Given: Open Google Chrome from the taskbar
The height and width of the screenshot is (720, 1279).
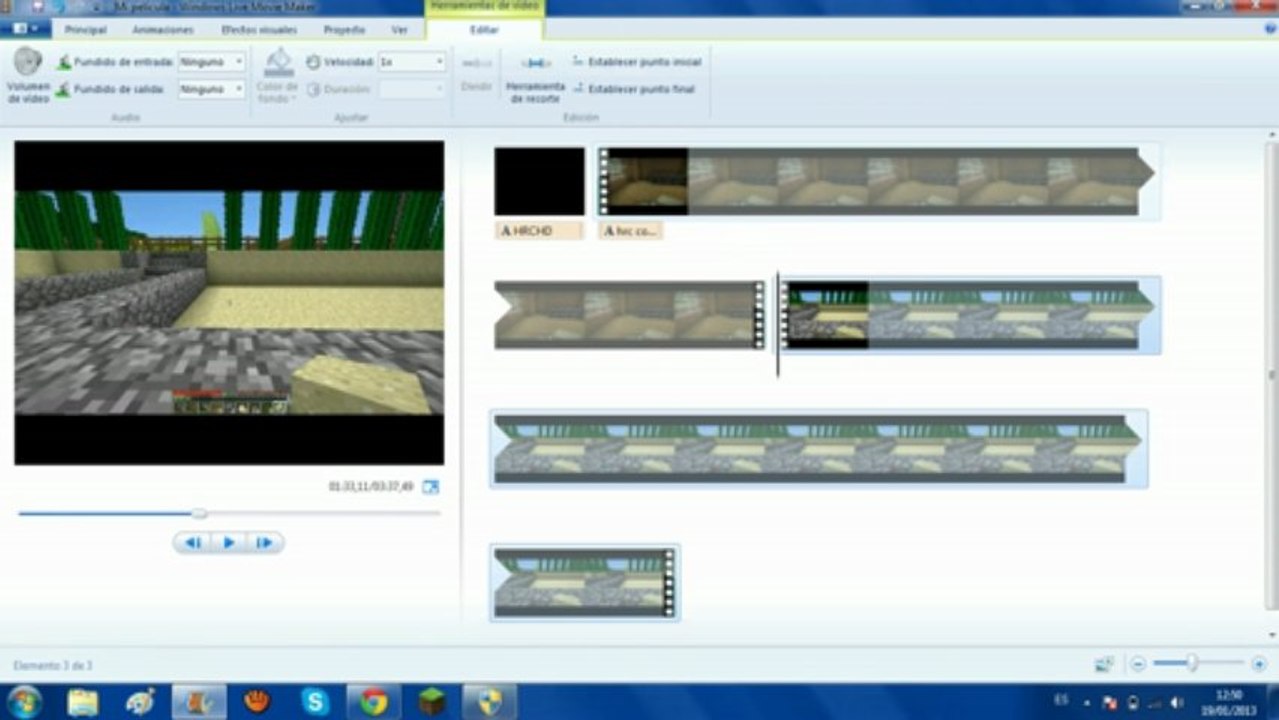Looking at the screenshot, I should coord(374,703).
